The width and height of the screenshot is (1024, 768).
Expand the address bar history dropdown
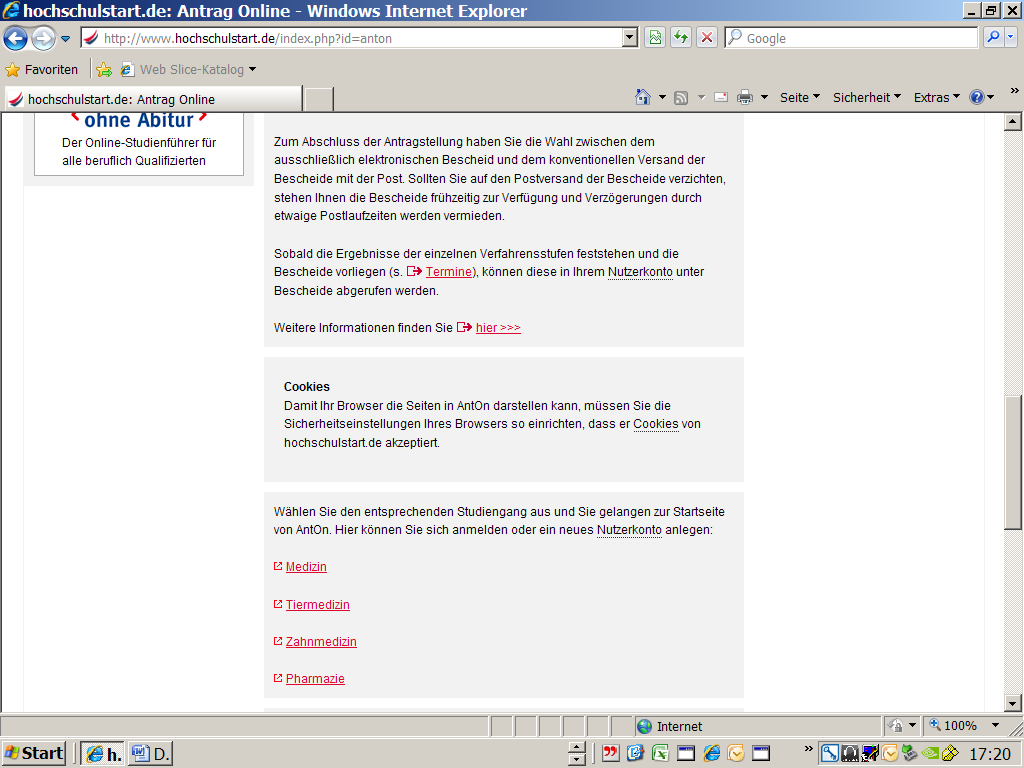[630, 38]
